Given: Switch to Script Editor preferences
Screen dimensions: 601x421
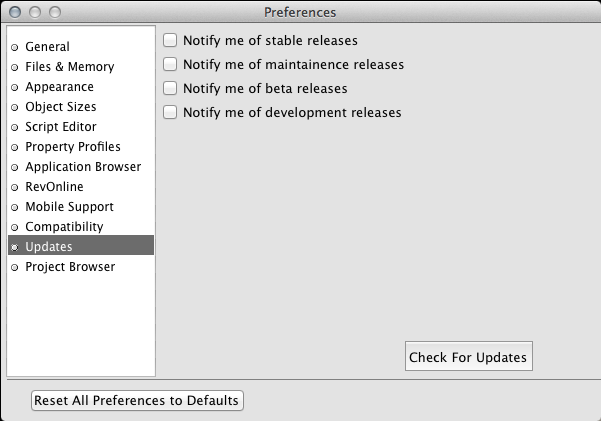Looking at the screenshot, I should (61, 127).
